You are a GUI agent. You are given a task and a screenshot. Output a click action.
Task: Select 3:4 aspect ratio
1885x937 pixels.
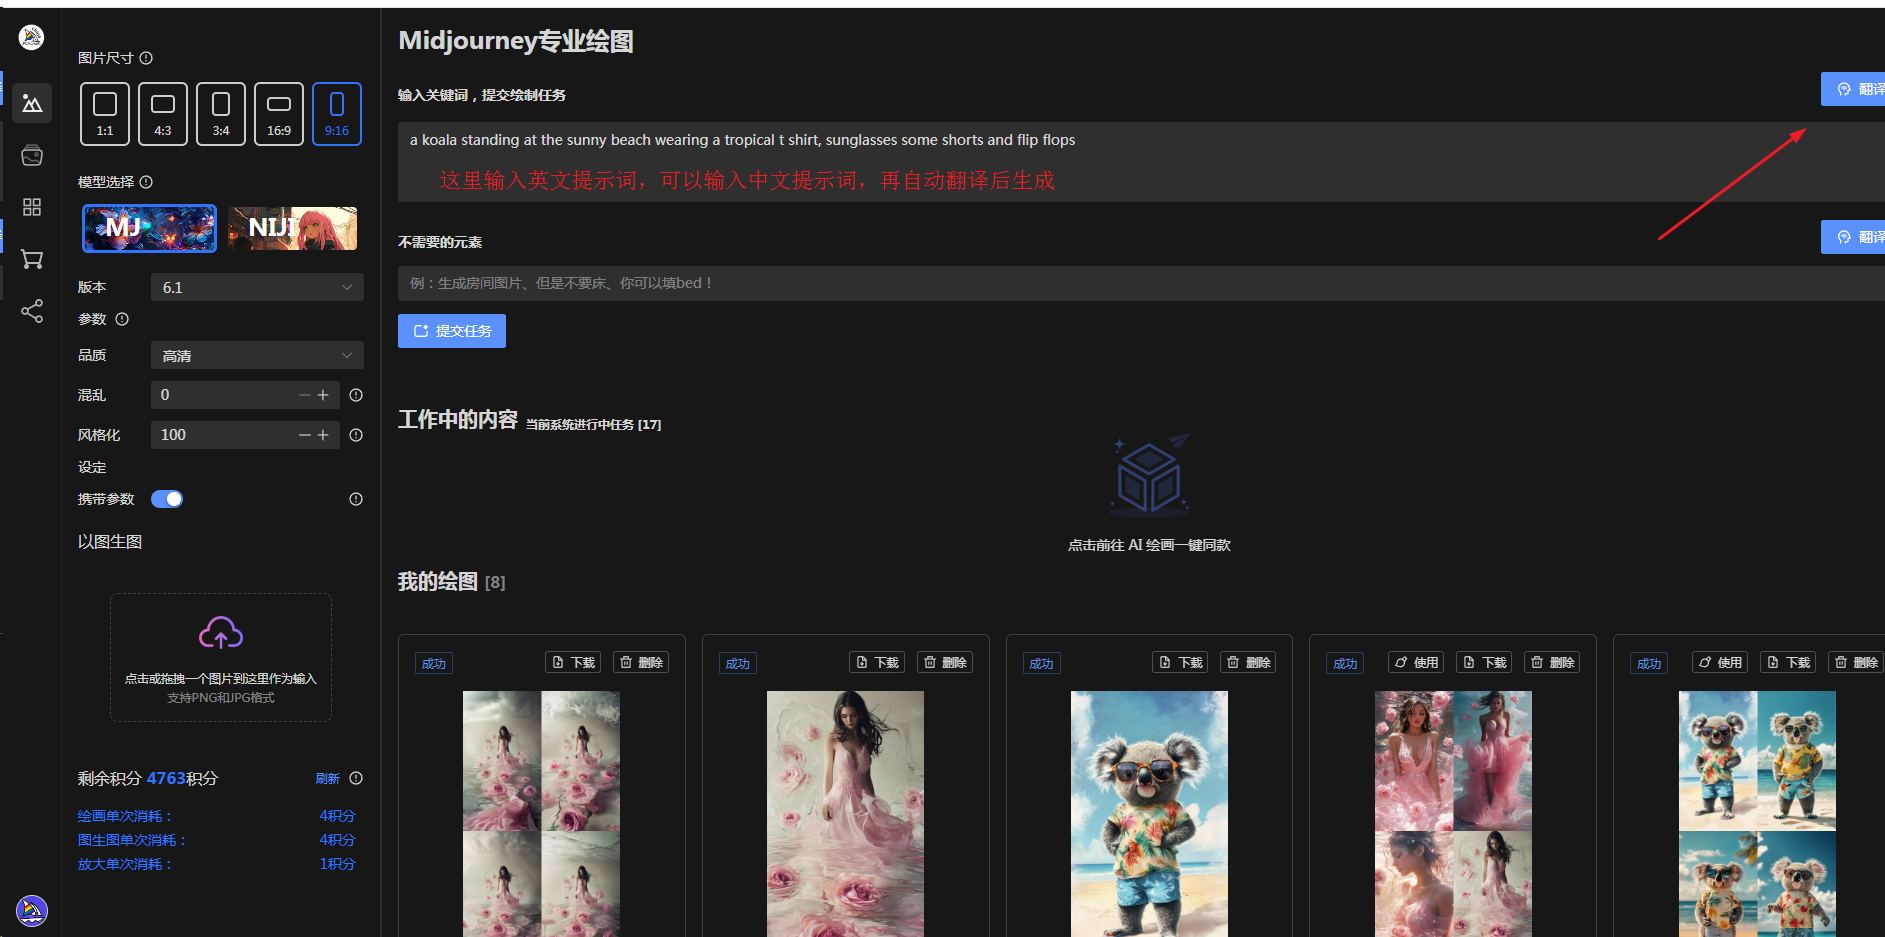pyautogui.click(x=221, y=114)
